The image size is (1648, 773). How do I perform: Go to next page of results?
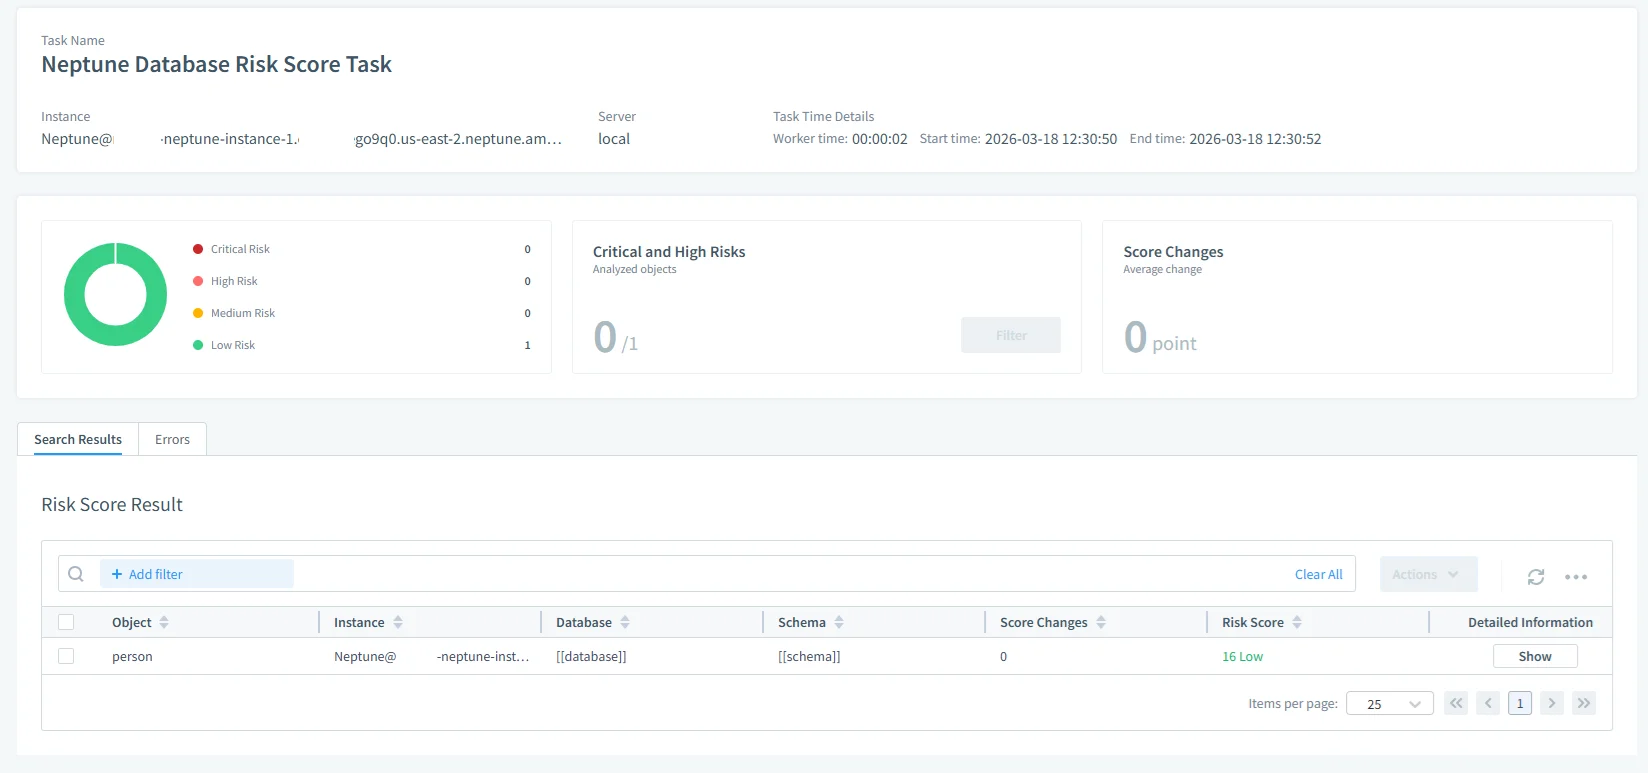click(1552, 703)
